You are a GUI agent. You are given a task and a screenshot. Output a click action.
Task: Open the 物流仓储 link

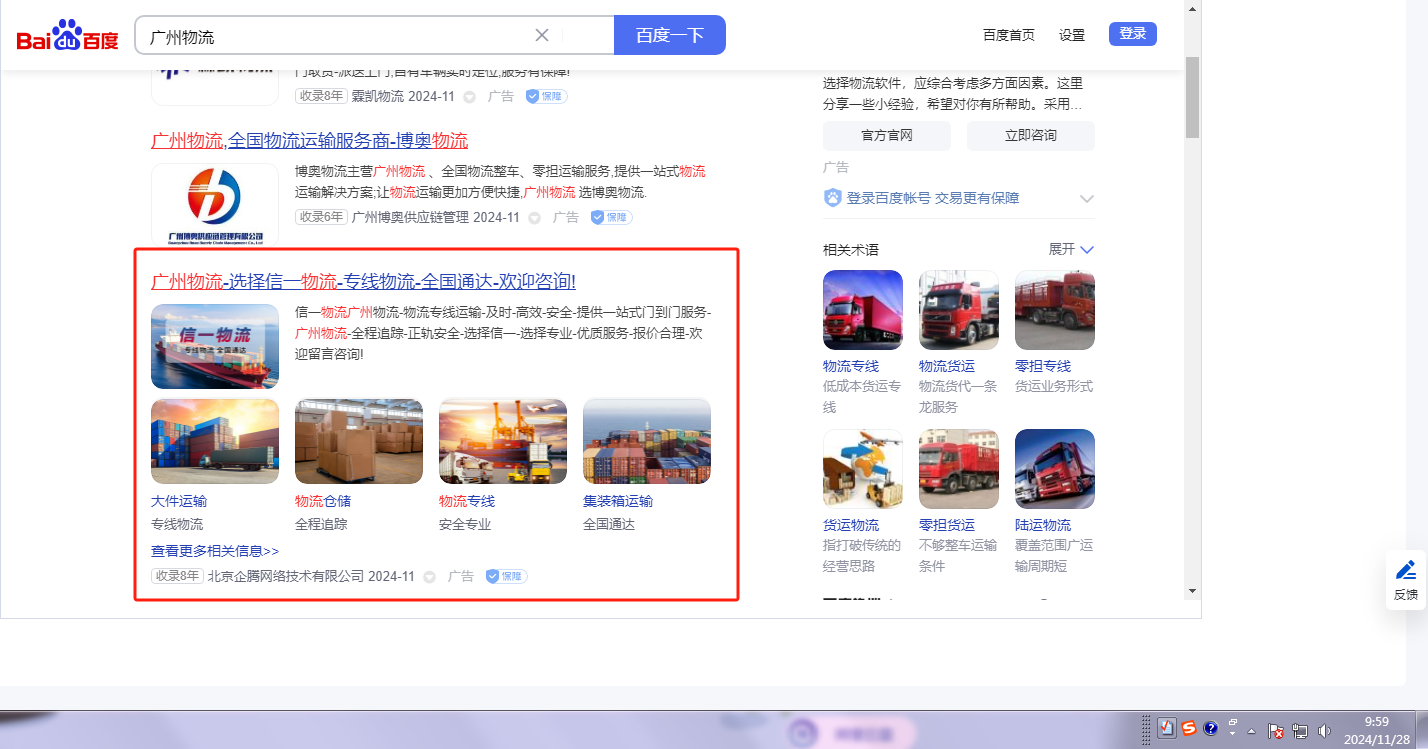coord(323,501)
